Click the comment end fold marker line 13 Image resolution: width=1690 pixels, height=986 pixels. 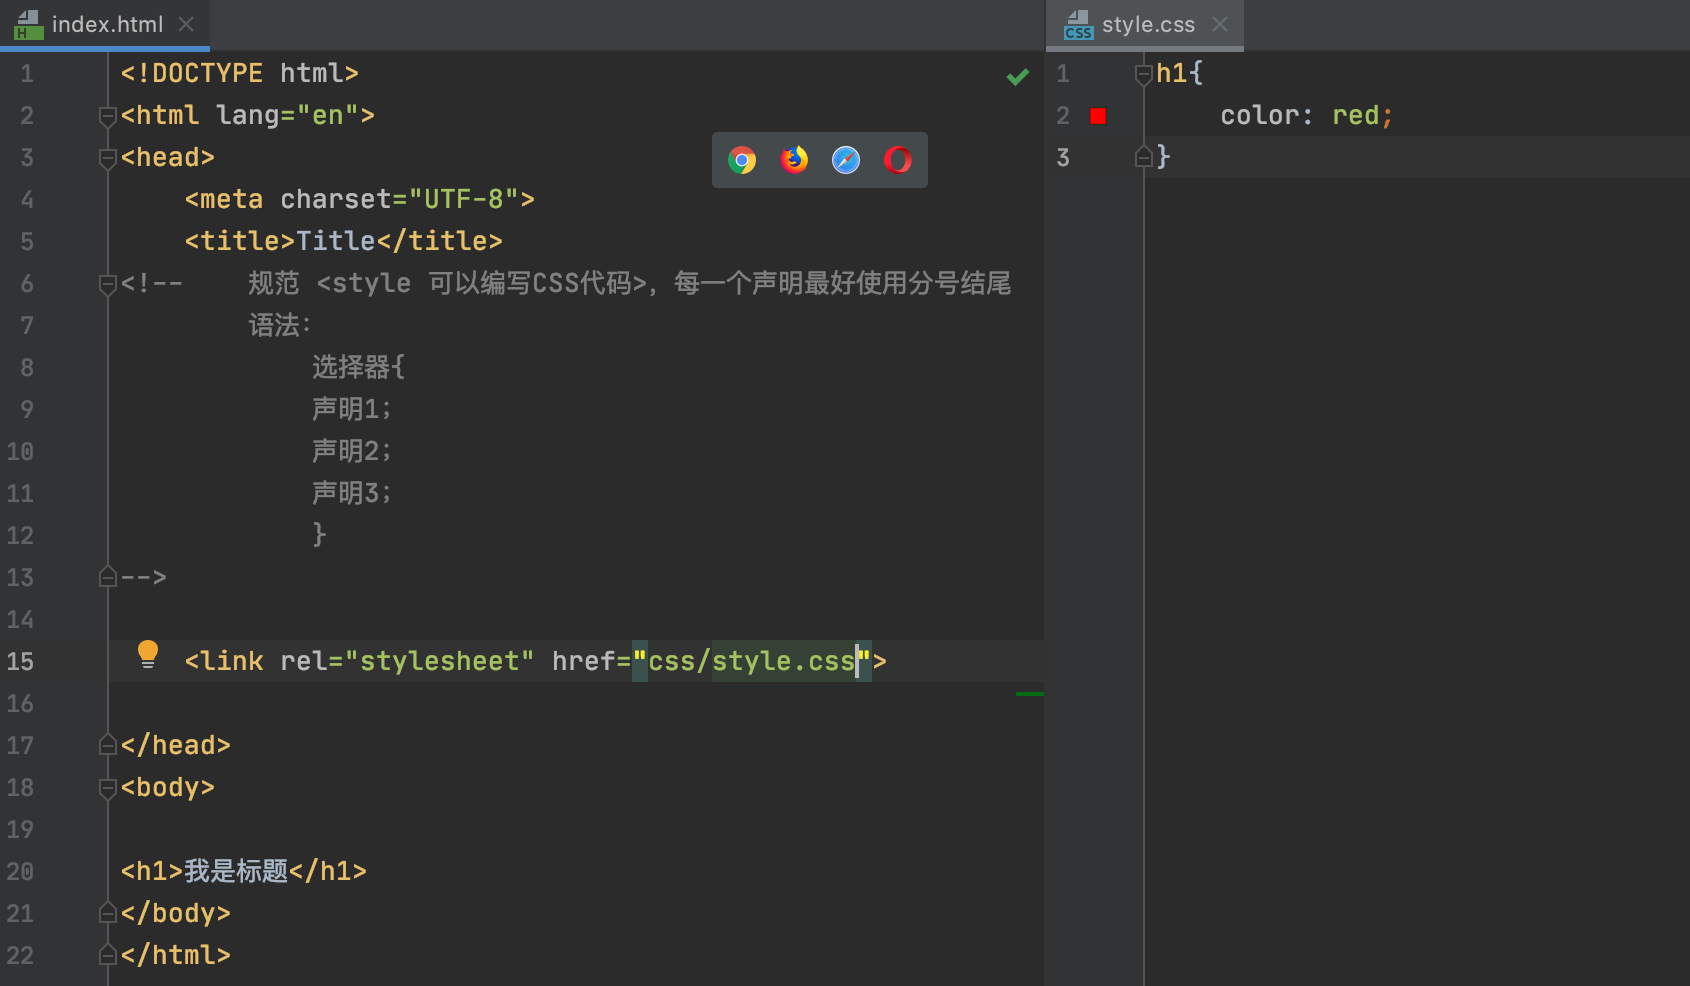click(108, 577)
